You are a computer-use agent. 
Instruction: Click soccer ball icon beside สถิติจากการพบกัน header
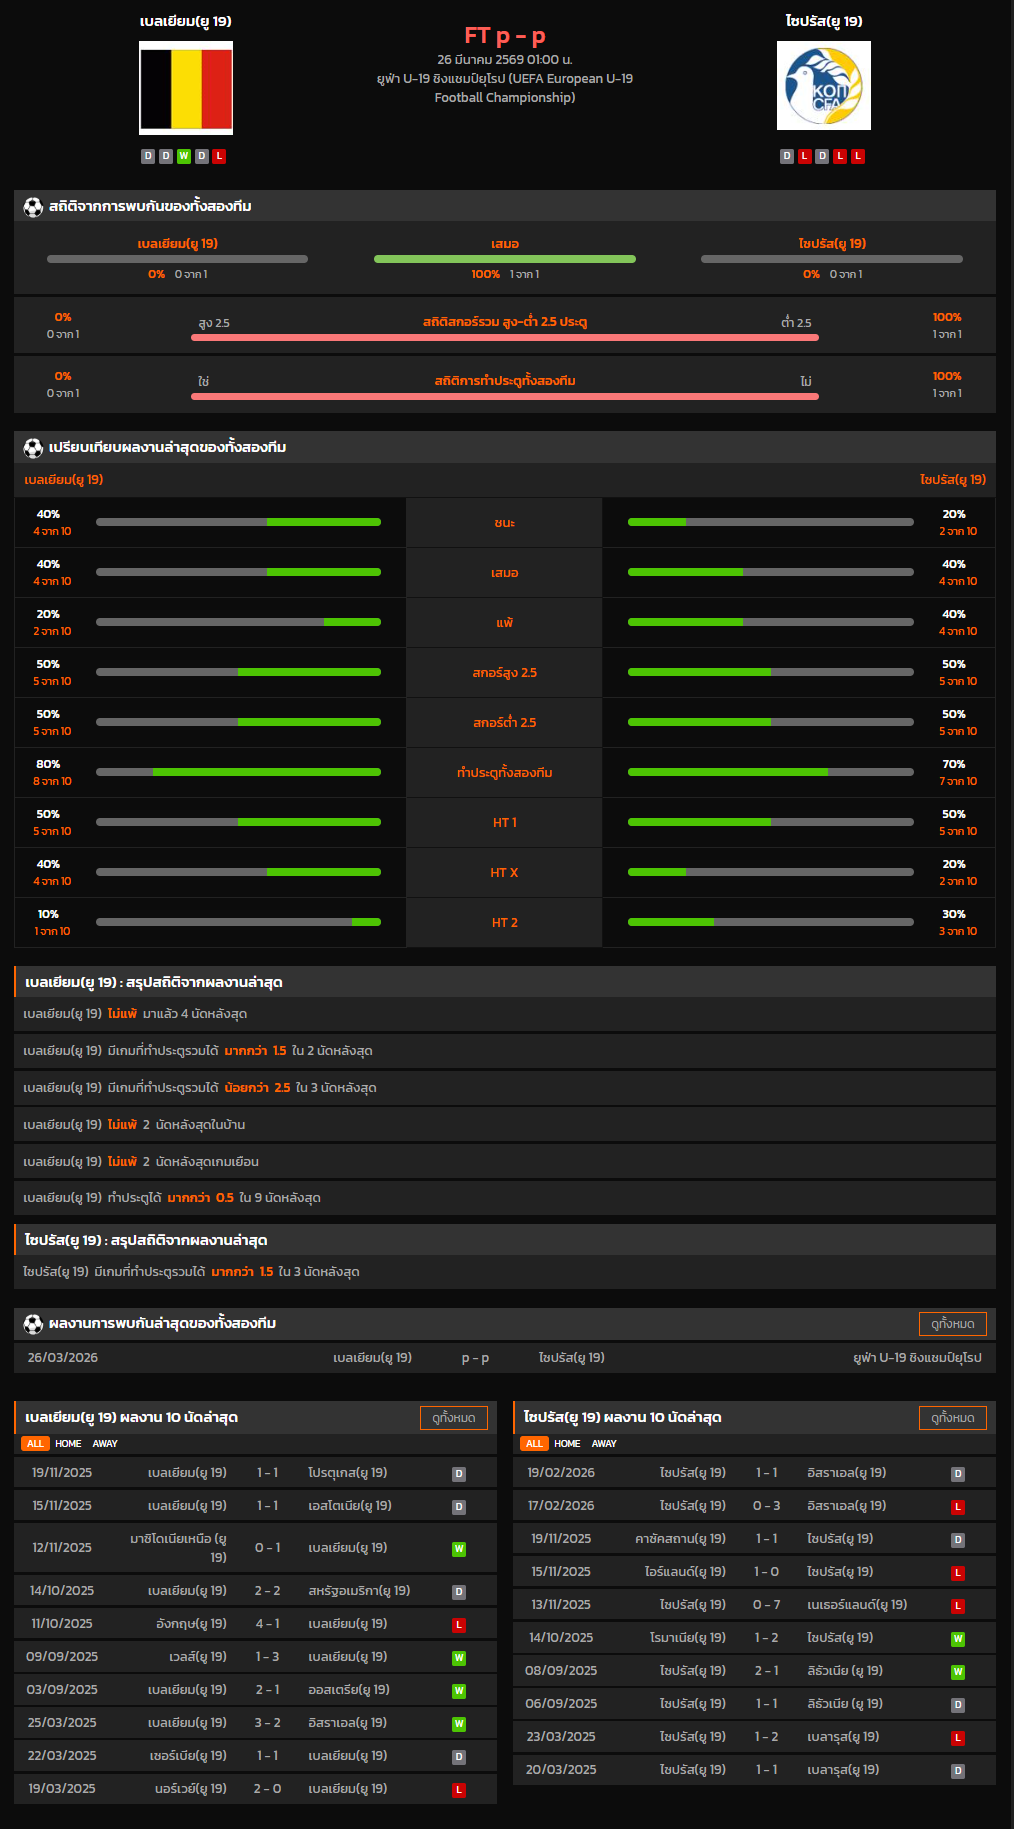(33, 207)
